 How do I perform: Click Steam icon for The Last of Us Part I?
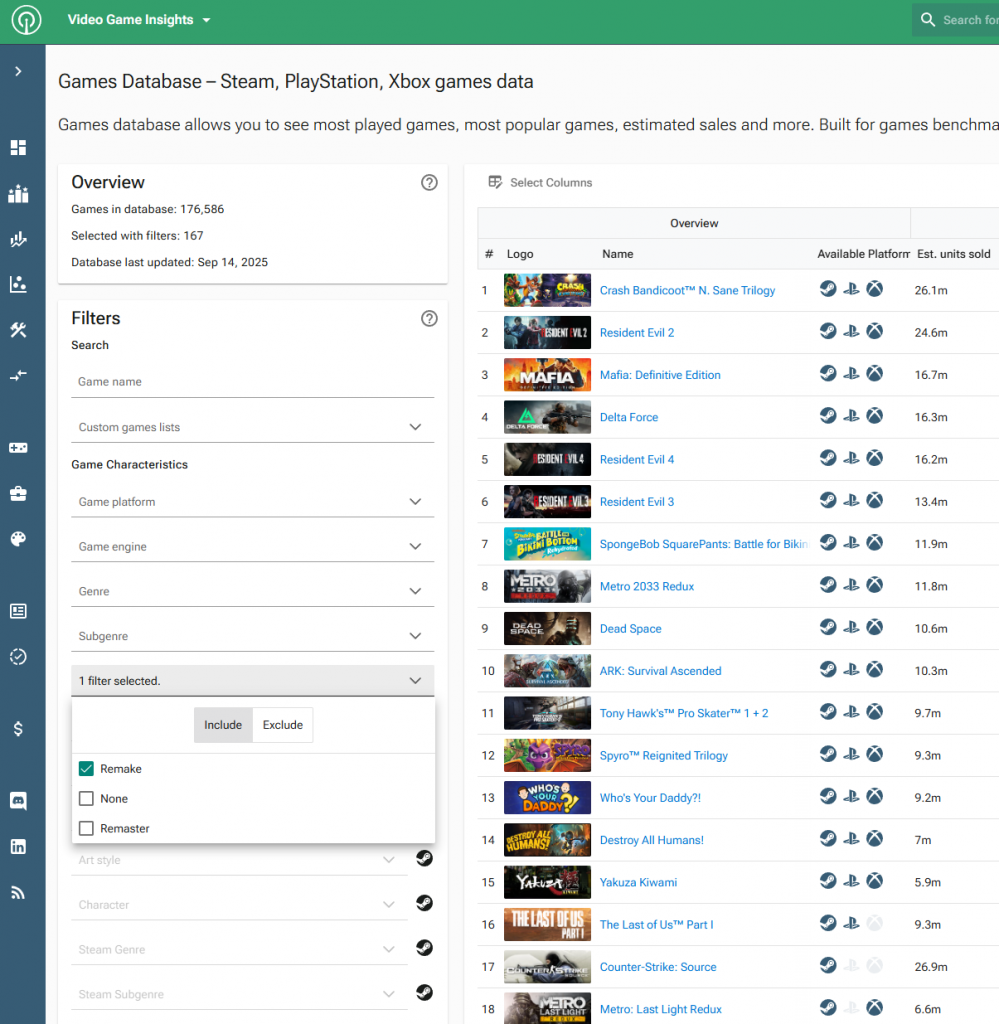pos(828,923)
